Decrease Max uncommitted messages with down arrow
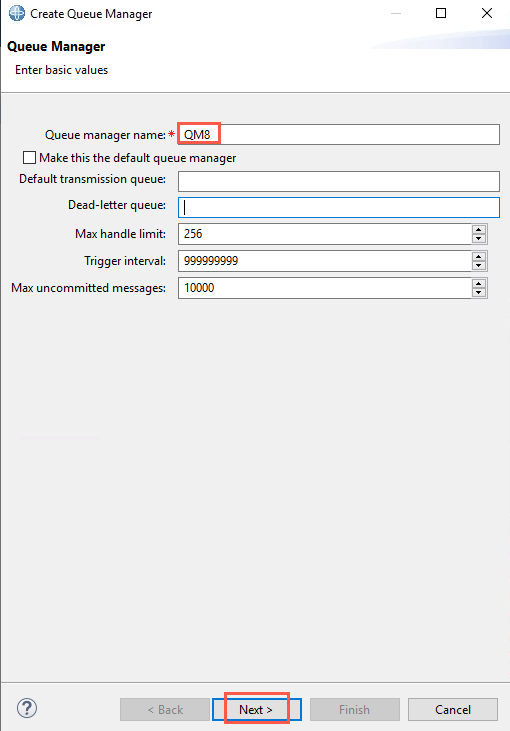The height and width of the screenshot is (731, 510). pyautogui.click(x=479, y=292)
